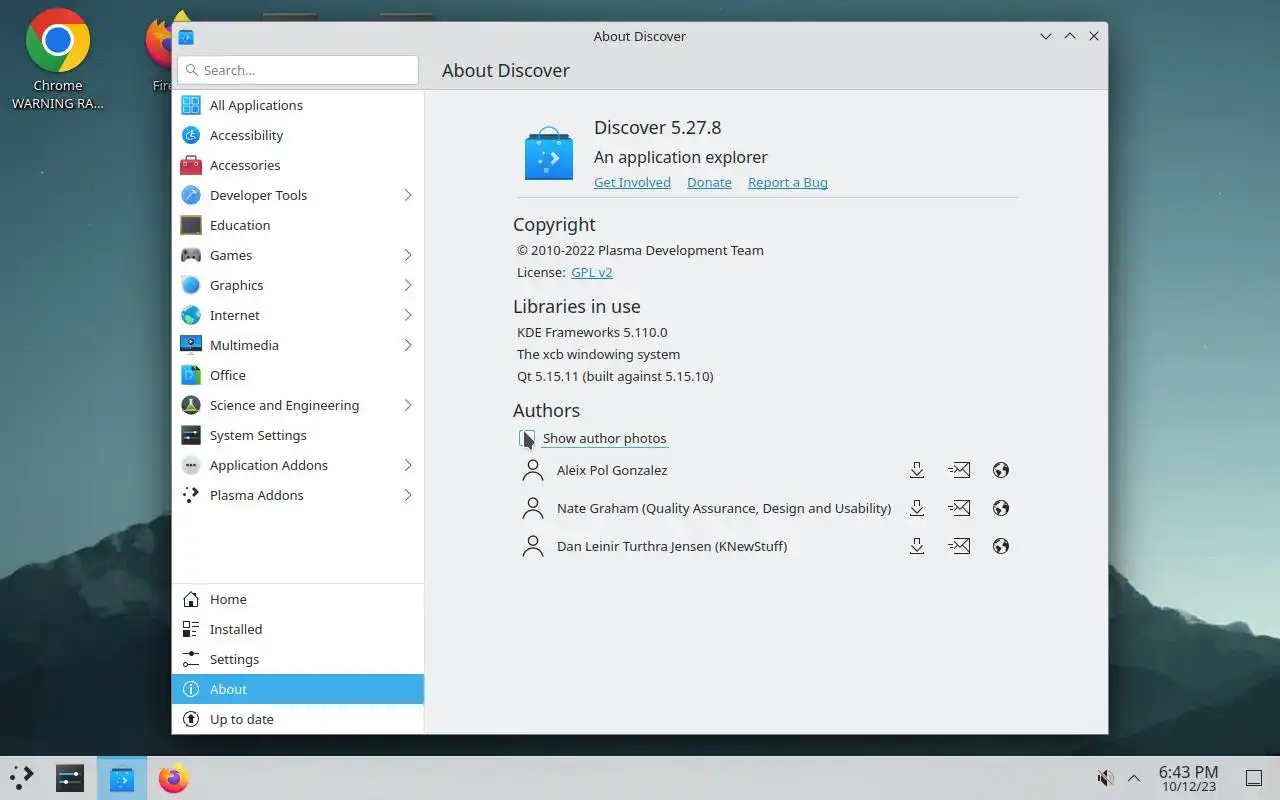Image resolution: width=1280 pixels, height=800 pixels.
Task: Click the muted volume tray icon
Action: (x=1105, y=778)
